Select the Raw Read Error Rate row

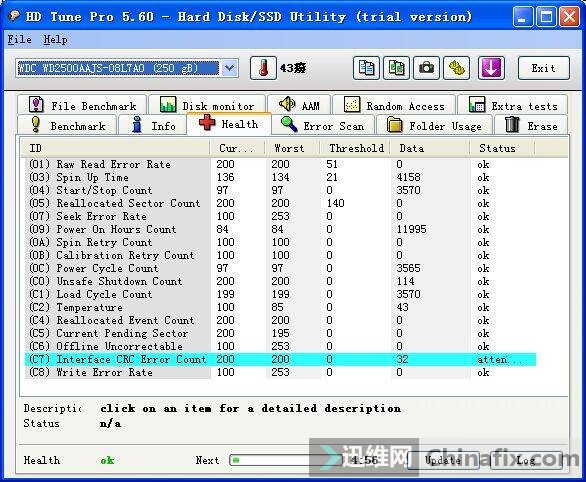(280, 164)
